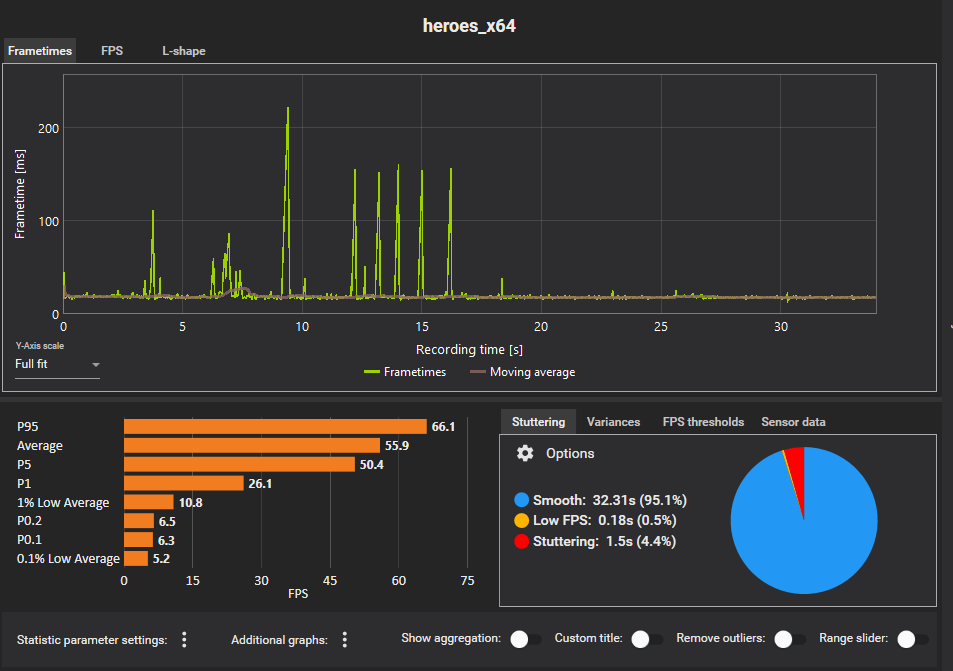The width and height of the screenshot is (953, 671).
Task: Click the P5 bar showing 50.4
Action: tap(239, 464)
